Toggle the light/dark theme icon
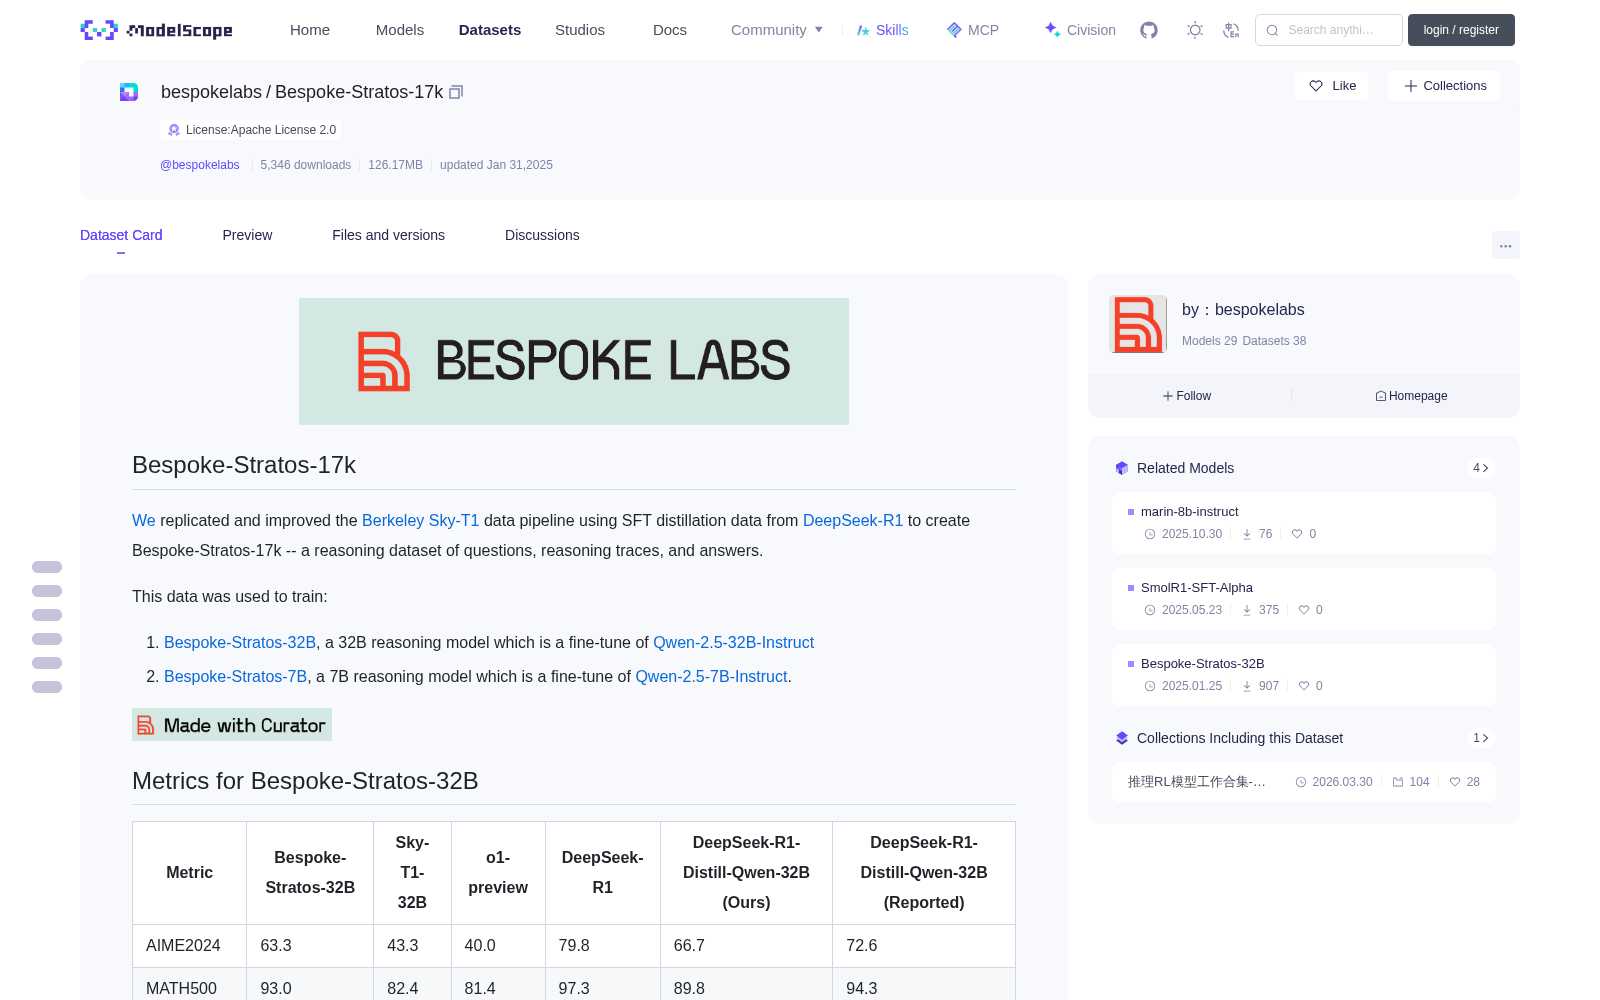1600x1000 pixels. point(1195,30)
